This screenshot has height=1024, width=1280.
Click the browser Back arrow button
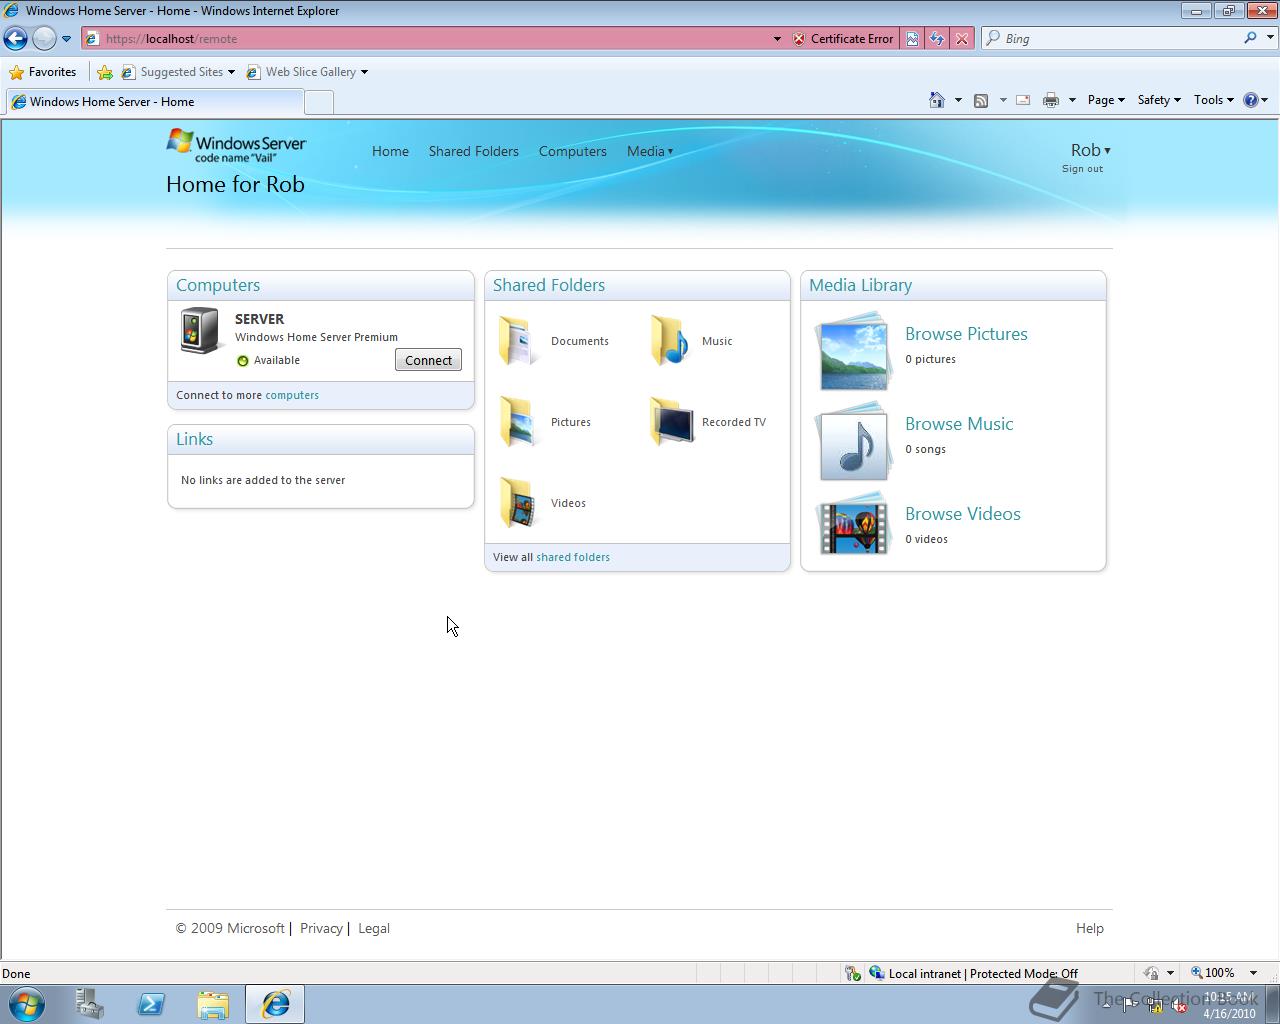(x=16, y=38)
